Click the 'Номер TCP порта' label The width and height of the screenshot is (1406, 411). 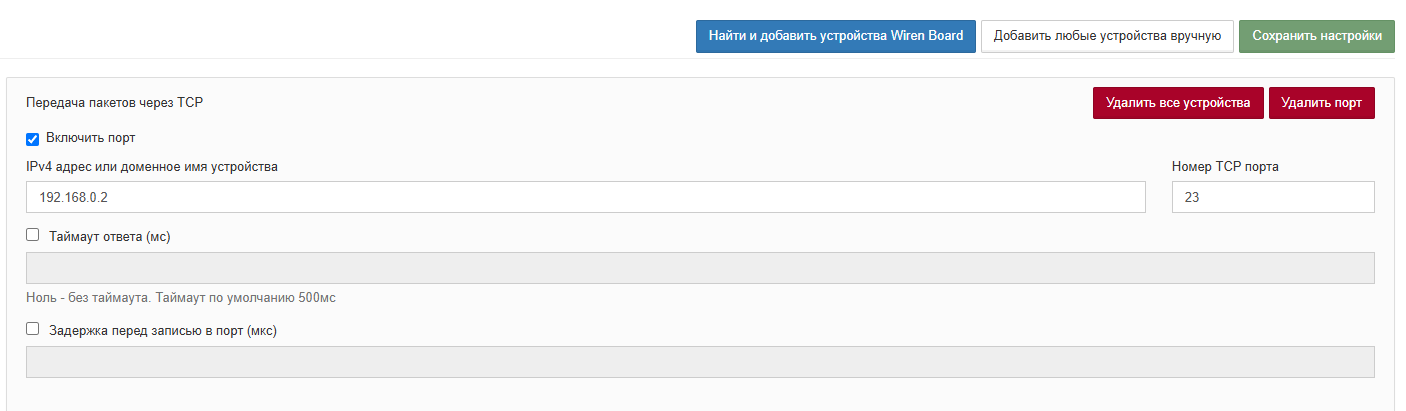pos(1225,167)
